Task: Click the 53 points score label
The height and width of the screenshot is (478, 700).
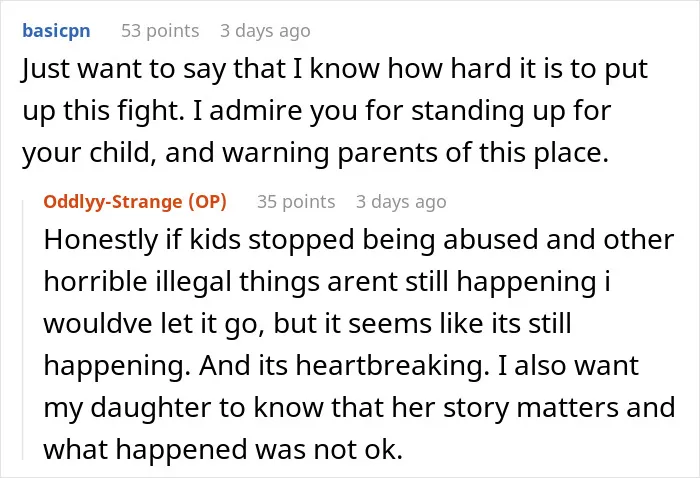Action: click(160, 31)
